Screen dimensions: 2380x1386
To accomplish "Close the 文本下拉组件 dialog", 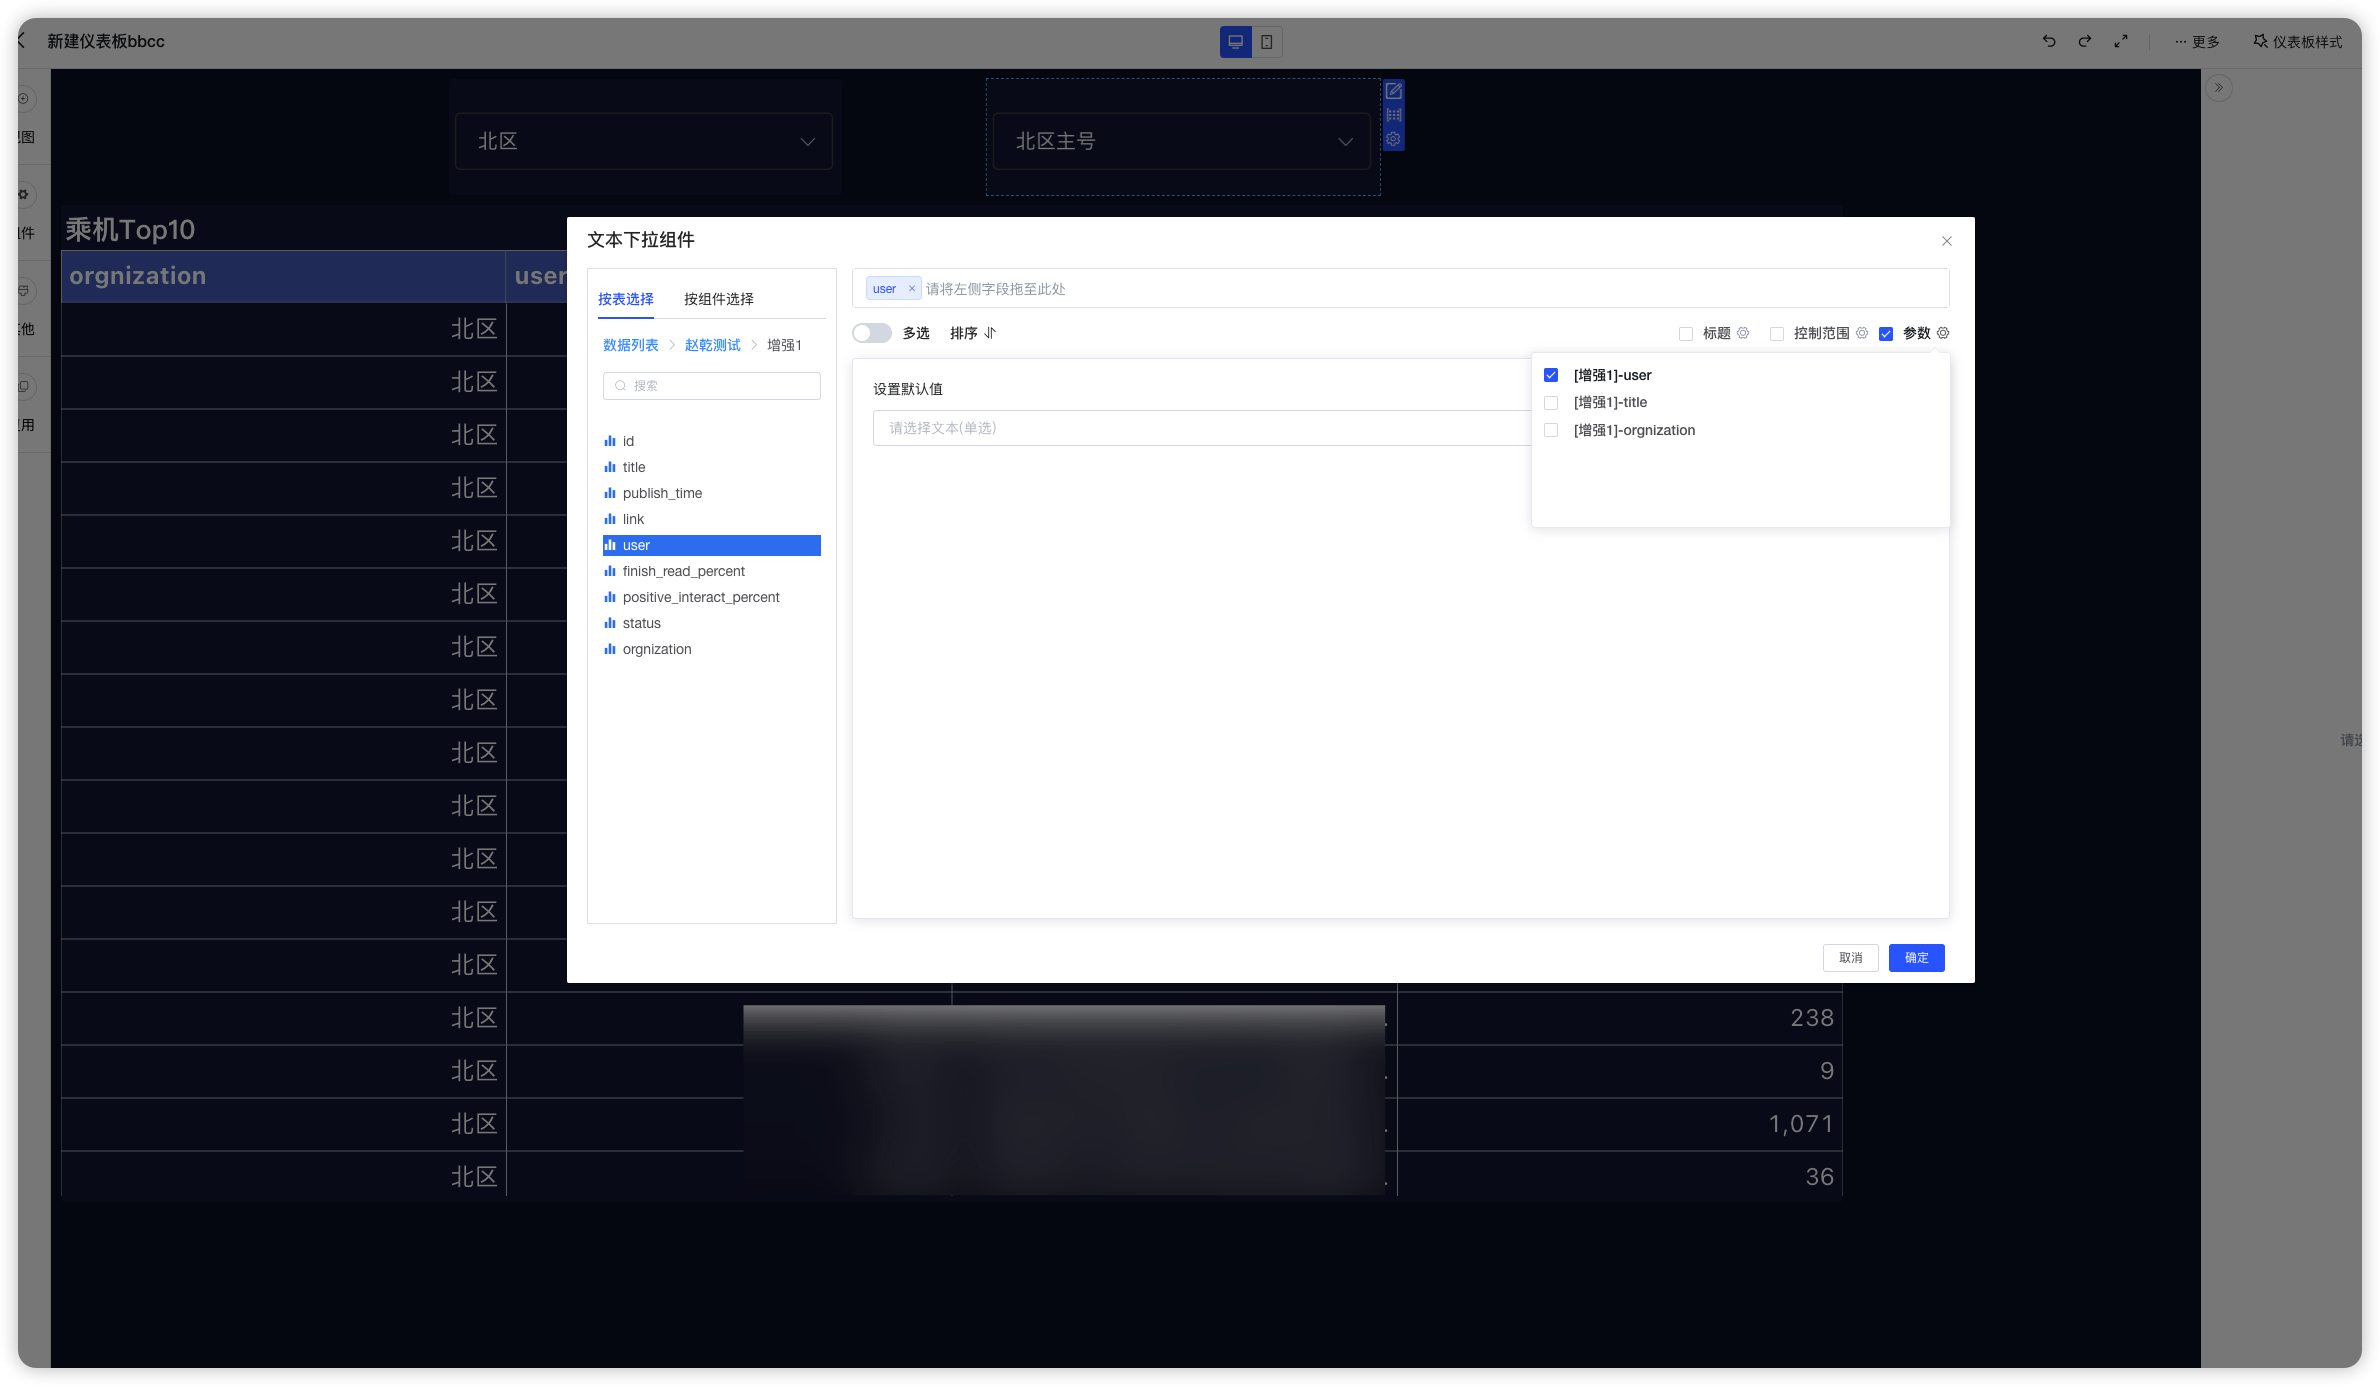I will pyautogui.click(x=1947, y=241).
